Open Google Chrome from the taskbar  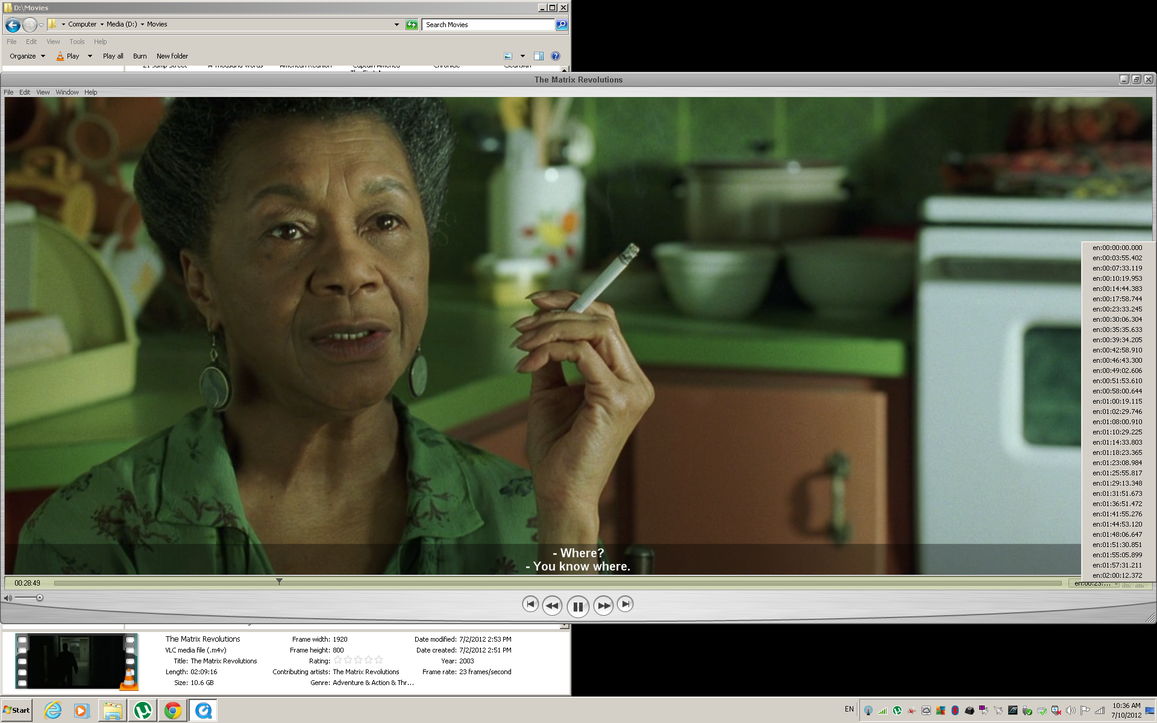[x=173, y=711]
